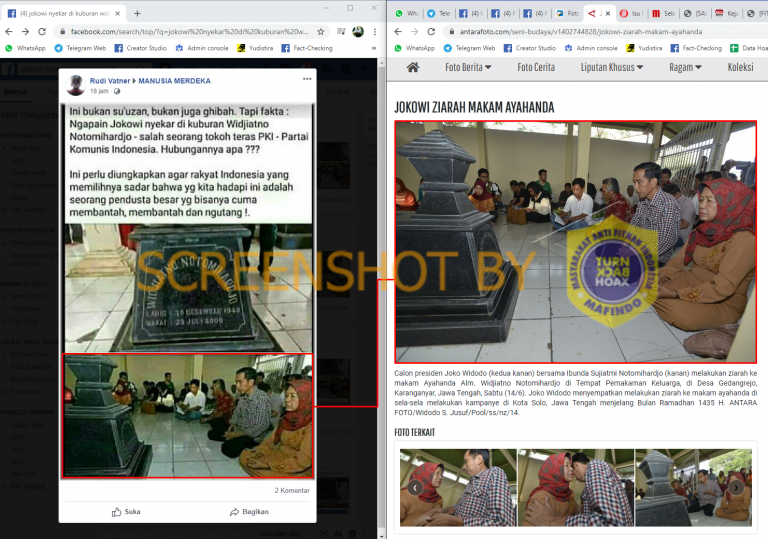Click the Jokowi grave visit photo in the post
This screenshot has width=768, height=539.
coord(188,416)
